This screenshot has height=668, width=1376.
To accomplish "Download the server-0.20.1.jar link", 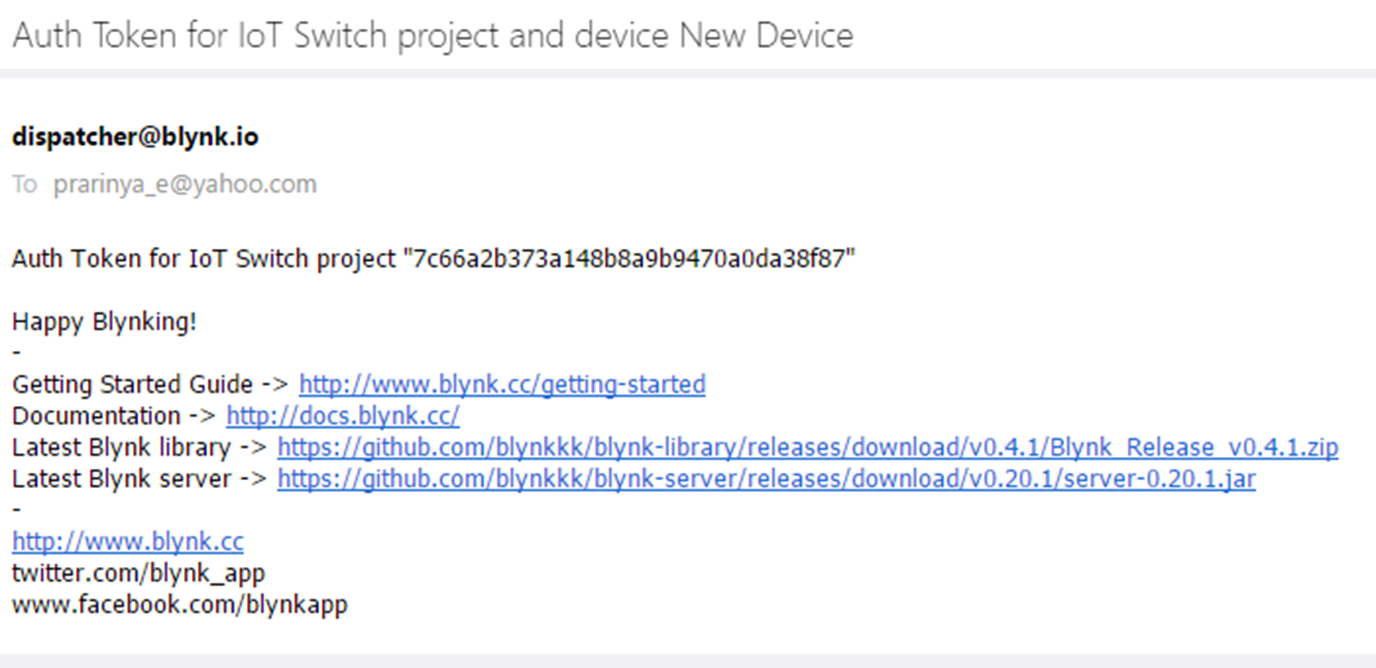I will 766,479.
